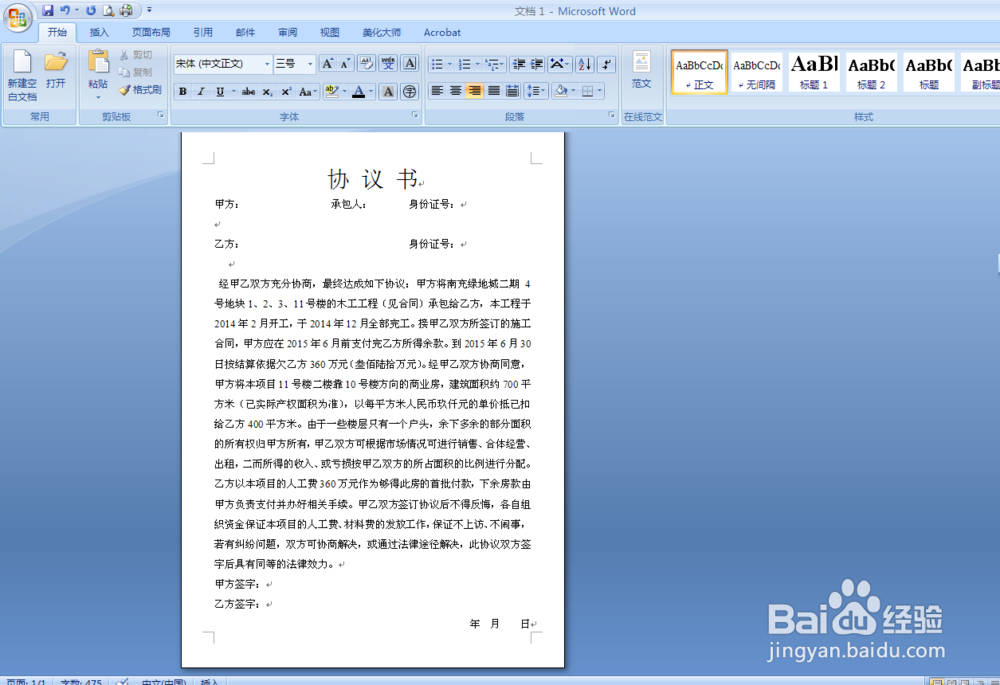Toggle bold formatting on selected text
The height and width of the screenshot is (685, 1000).
[183, 91]
